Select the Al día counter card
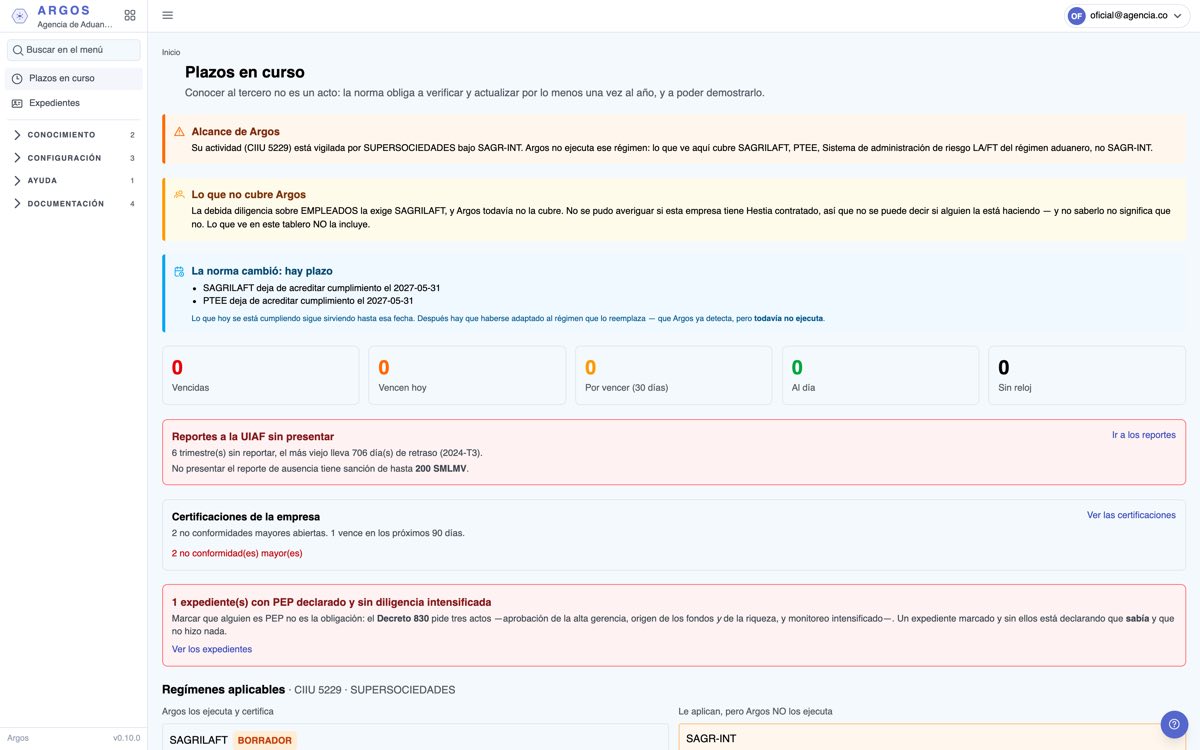1200x750 pixels. click(x=880, y=375)
